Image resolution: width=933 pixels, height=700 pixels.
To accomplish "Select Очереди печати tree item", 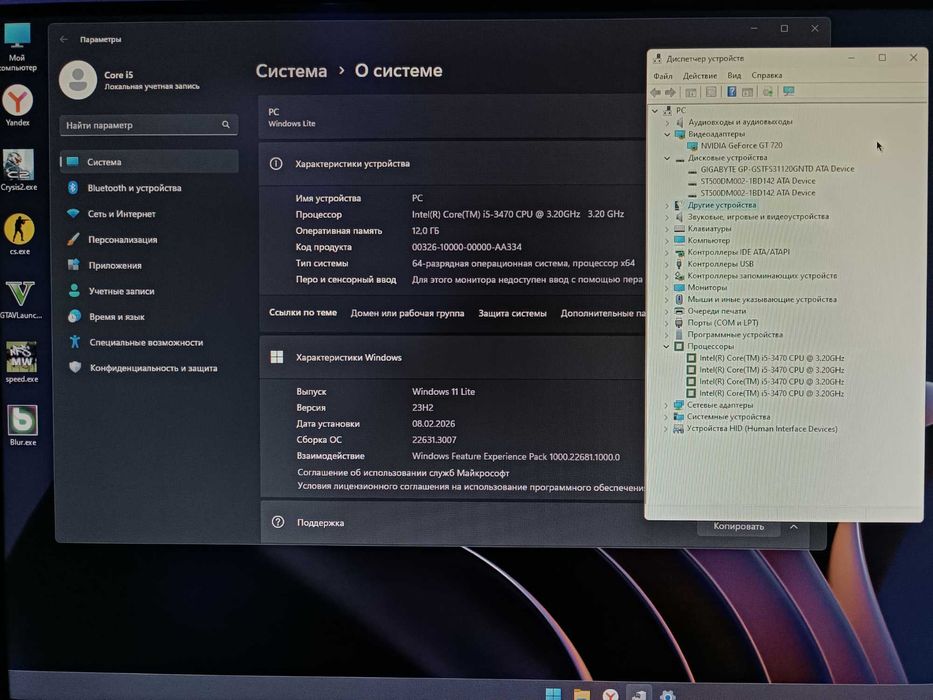I will coord(716,311).
